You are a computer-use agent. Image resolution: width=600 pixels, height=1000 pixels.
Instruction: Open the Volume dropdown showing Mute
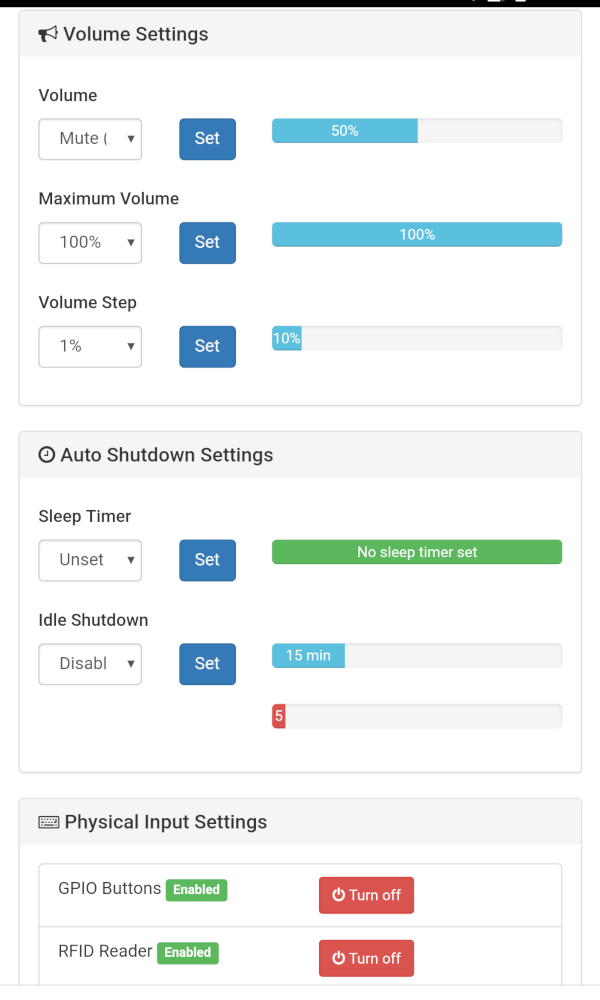(90, 139)
